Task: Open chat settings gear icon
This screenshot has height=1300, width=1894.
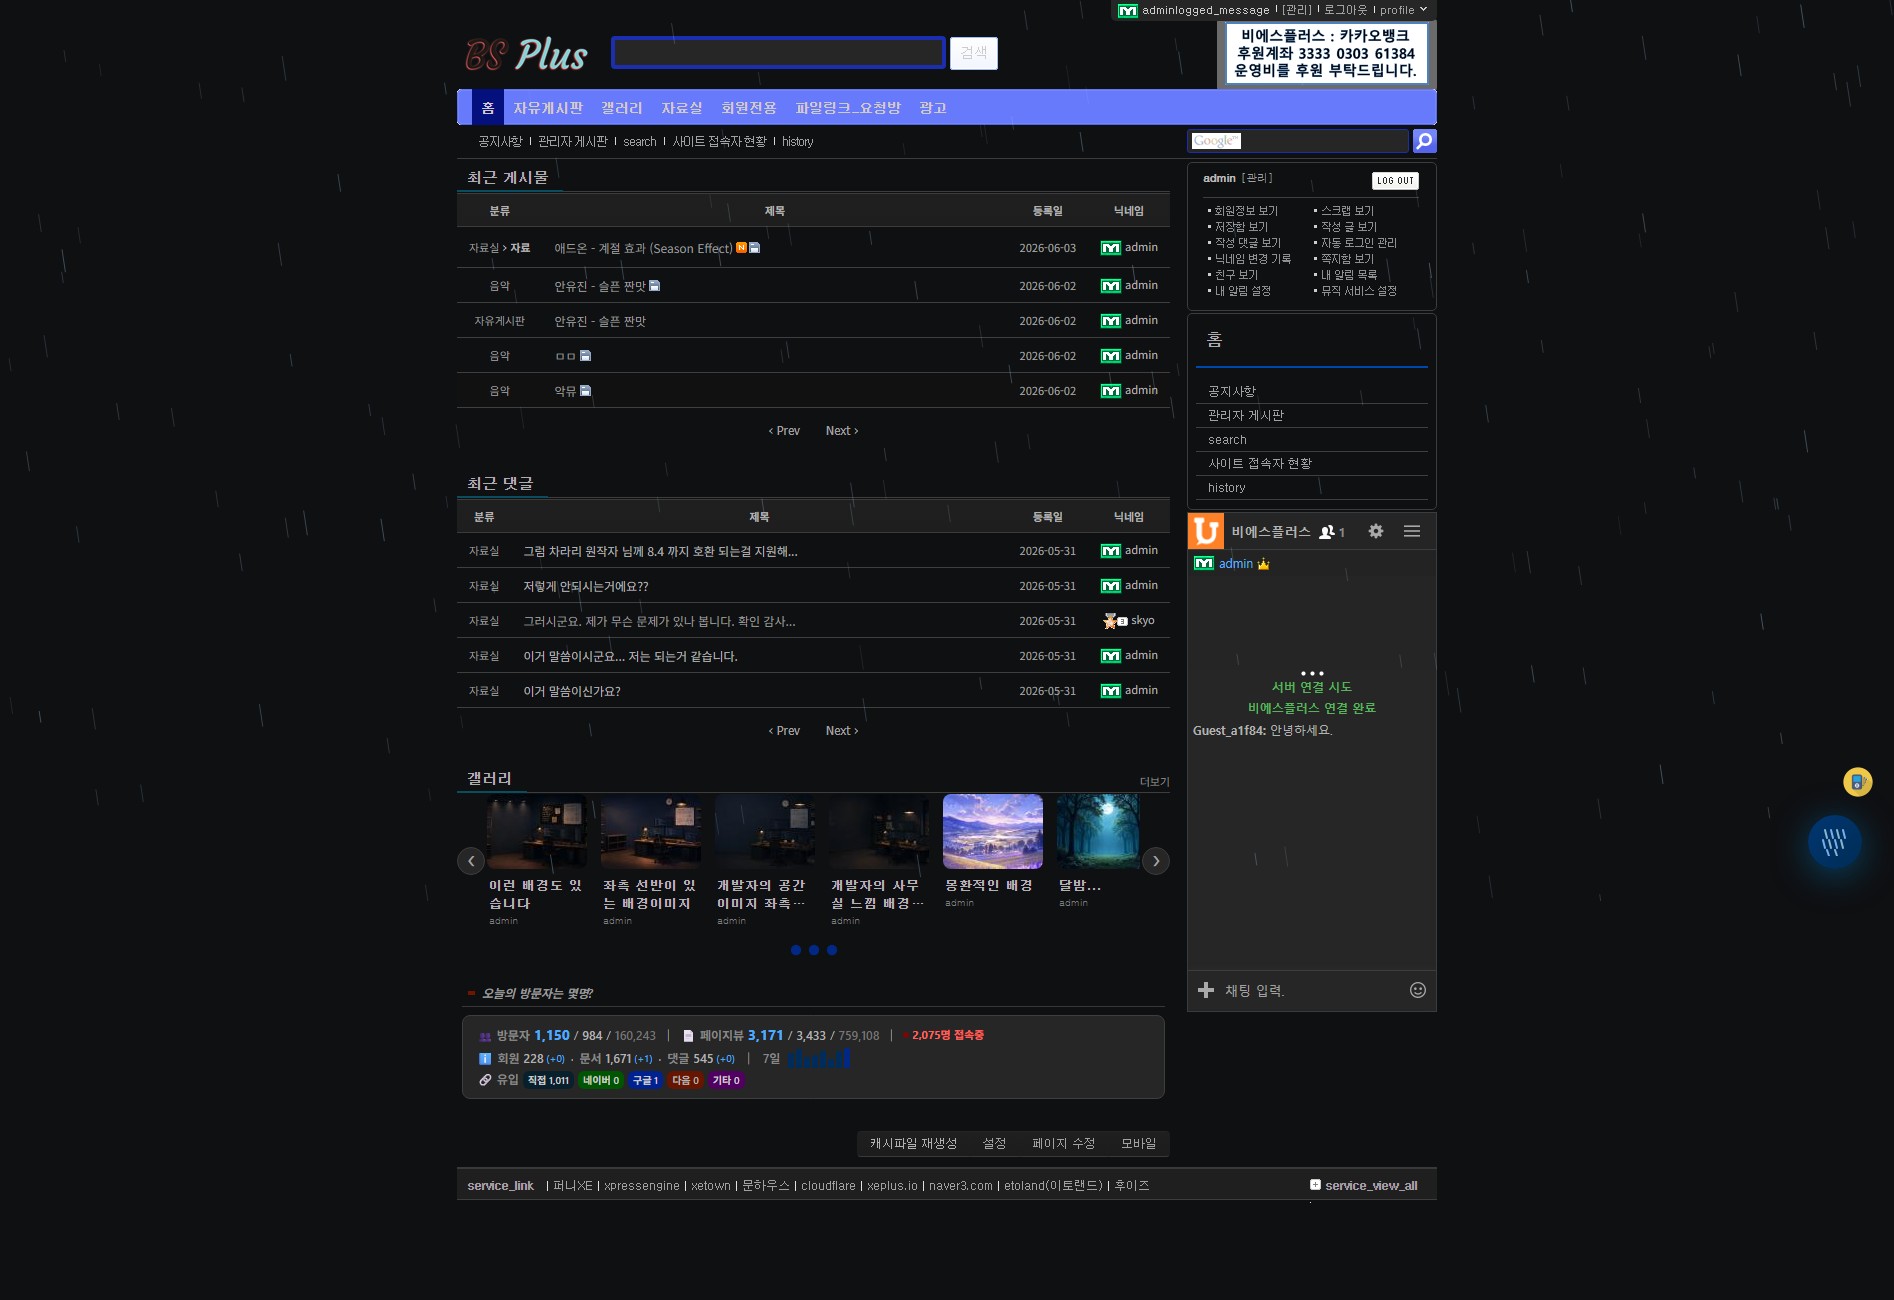Action: tap(1376, 531)
